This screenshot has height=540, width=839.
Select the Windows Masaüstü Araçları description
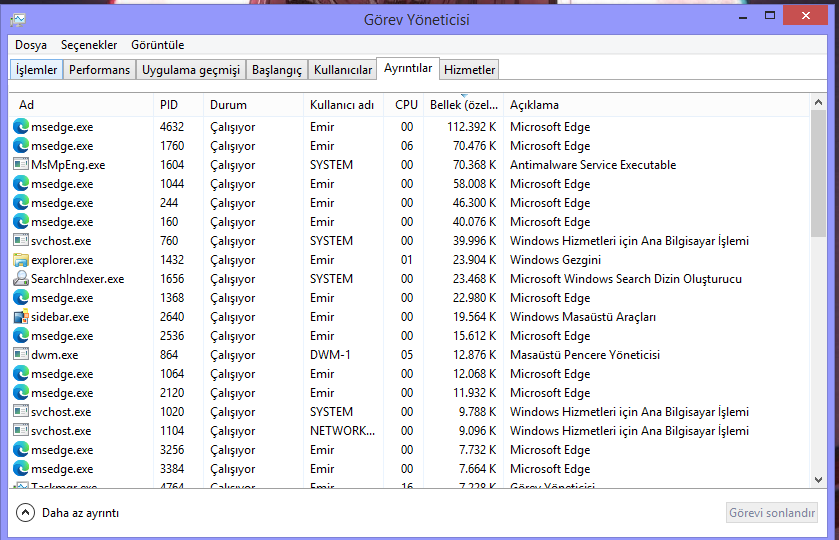tap(583, 317)
